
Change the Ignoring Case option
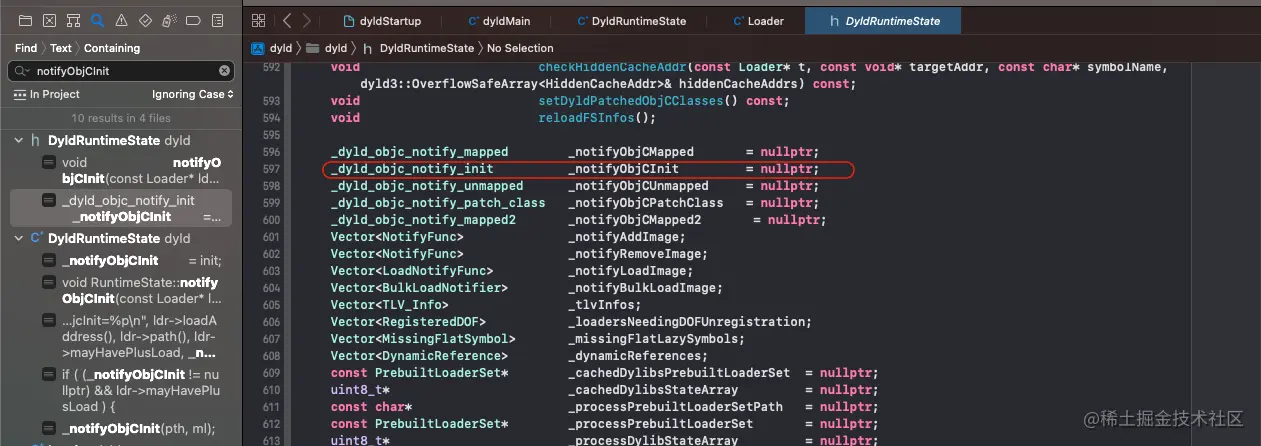click(193, 94)
